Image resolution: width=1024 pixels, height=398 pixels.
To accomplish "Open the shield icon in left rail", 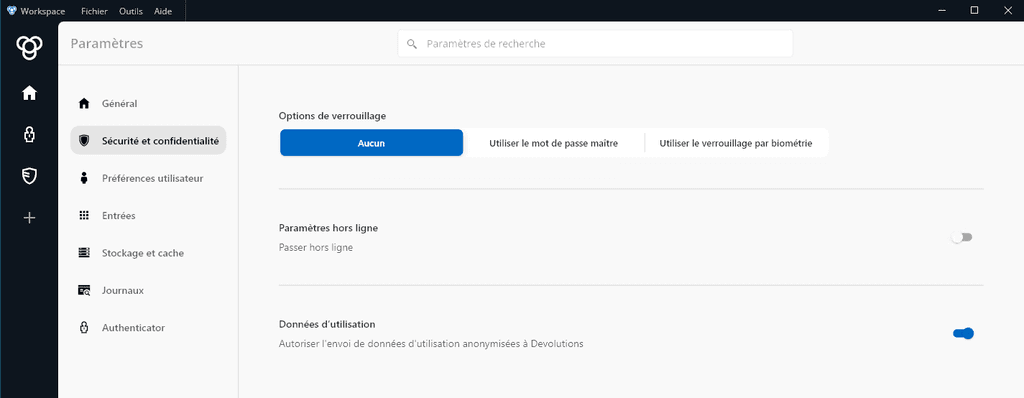I will (29, 176).
